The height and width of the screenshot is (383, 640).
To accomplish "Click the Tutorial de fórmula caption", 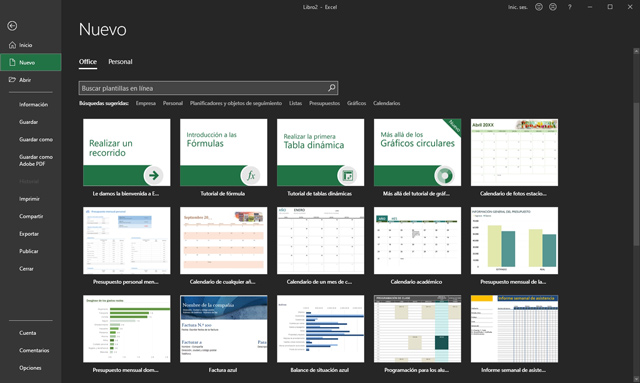I will [223, 194].
